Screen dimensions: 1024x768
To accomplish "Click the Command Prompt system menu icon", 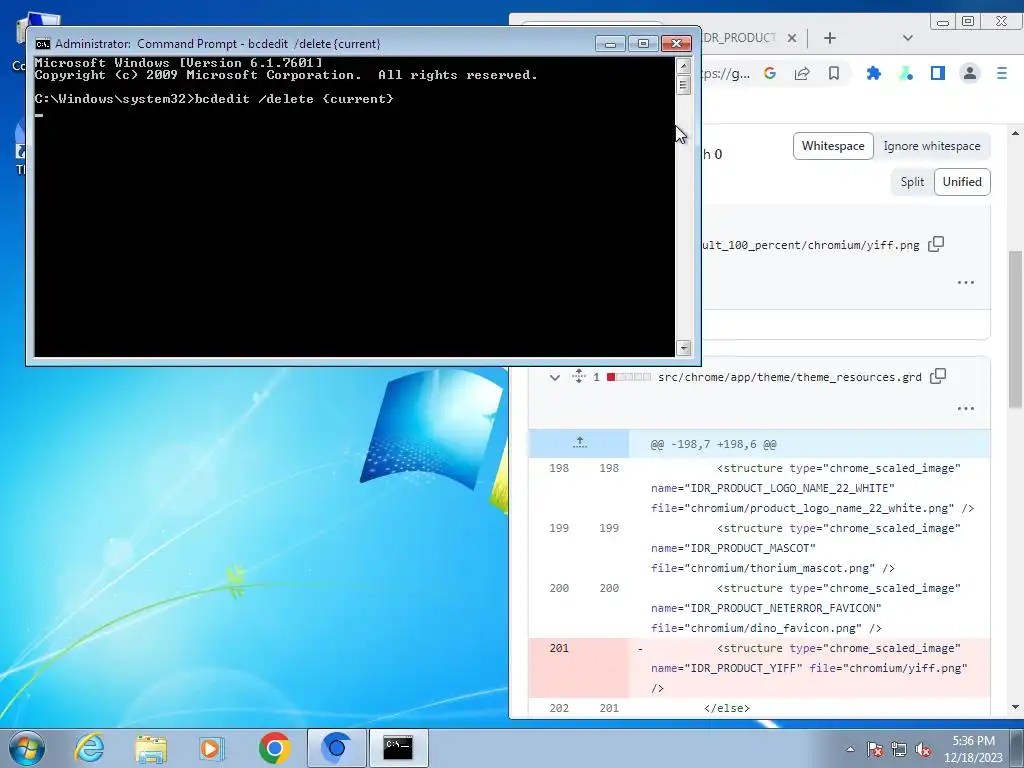I will (42, 44).
